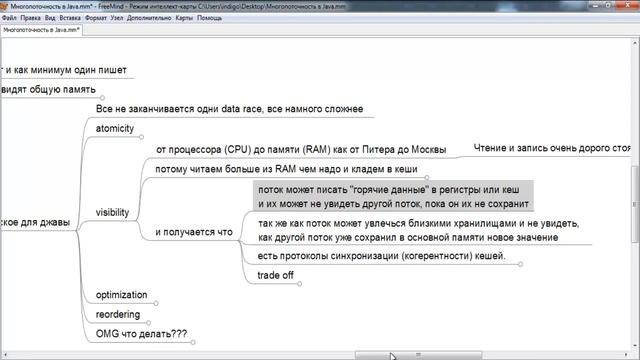
Task: Click vertical scrollbar up arrow
Action: click(x=635, y=42)
